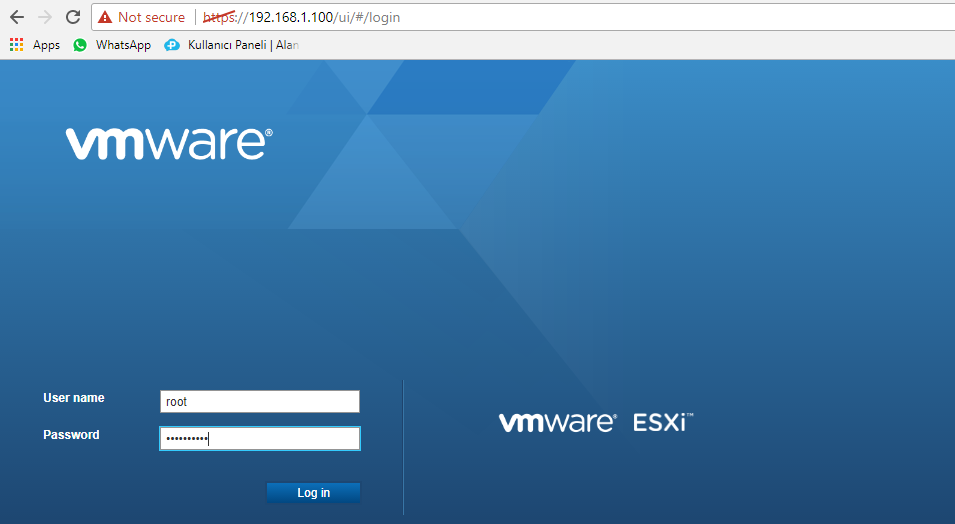Image resolution: width=955 pixels, height=524 pixels.
Task: Click the ESXi product text
Action: [662, 422]
